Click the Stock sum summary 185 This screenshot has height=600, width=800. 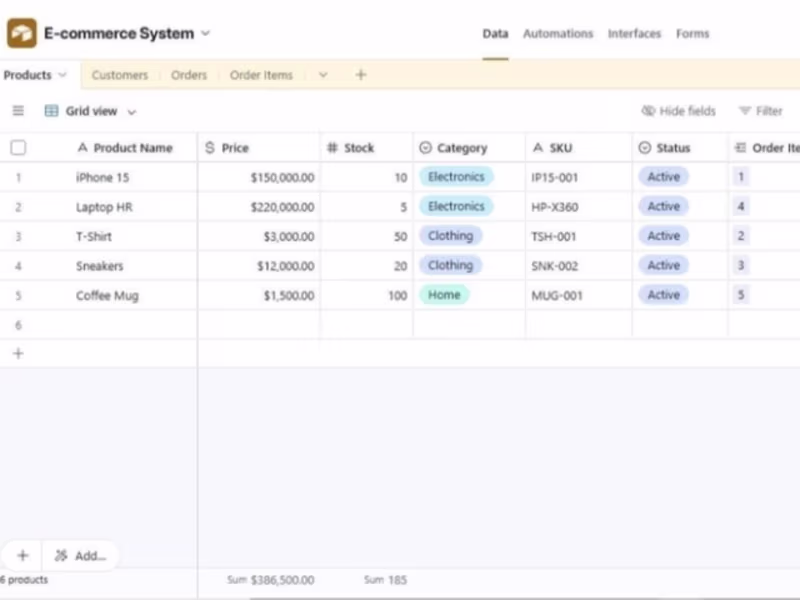pos(397,580)
